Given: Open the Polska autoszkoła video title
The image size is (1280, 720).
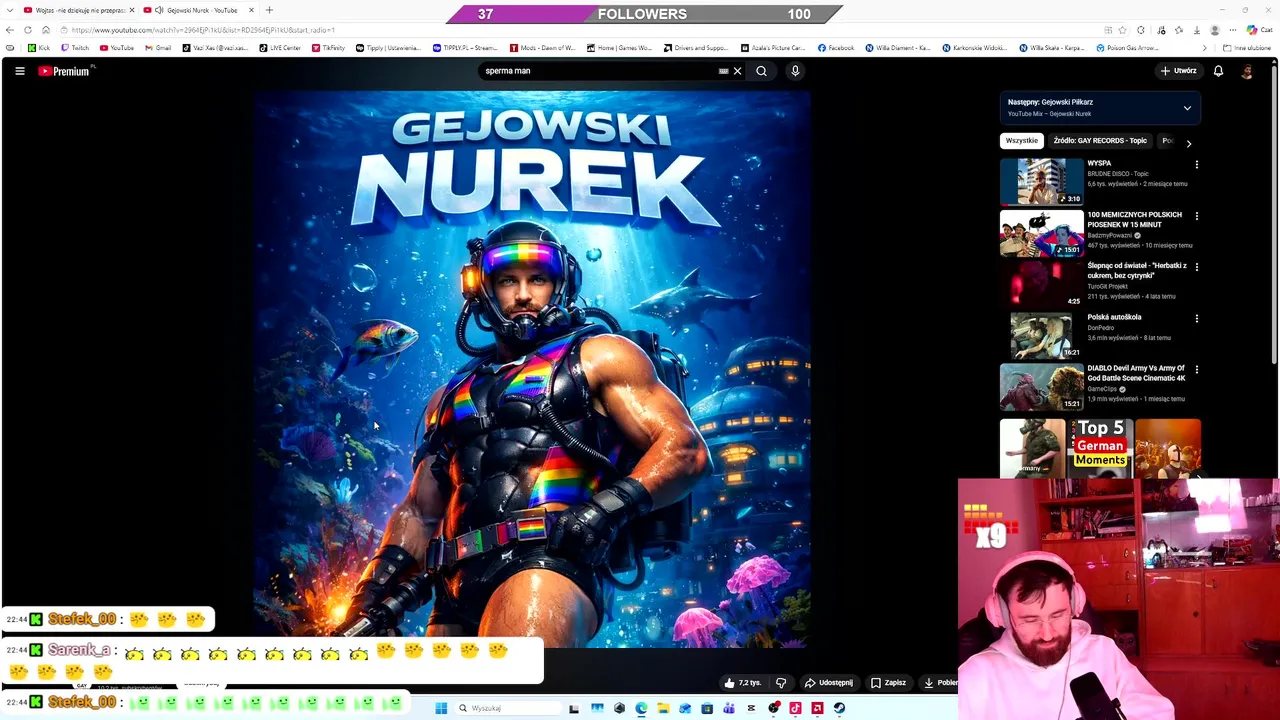Looking at the screenshot, I should pos(1114,317).
